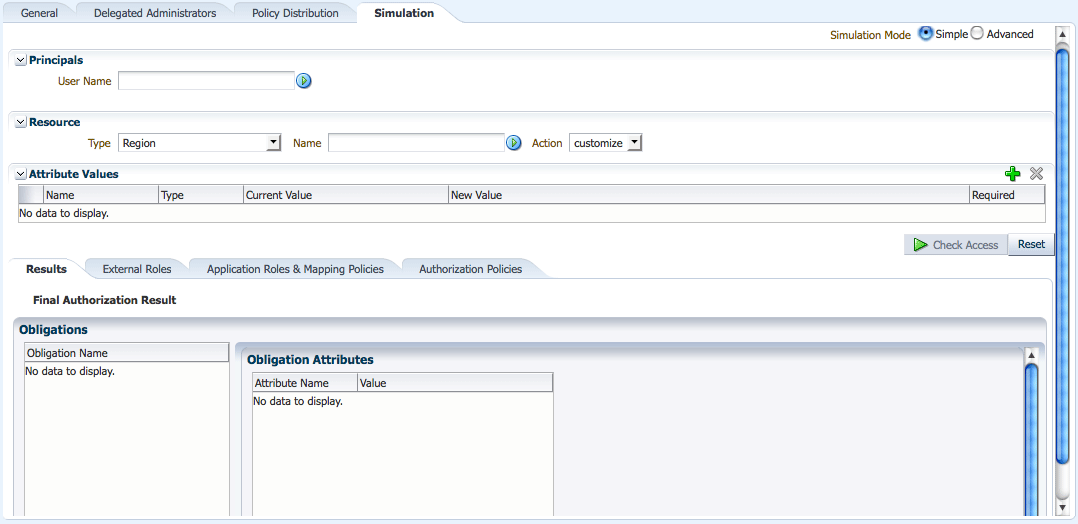Screen dimensions: 1078x524
Task: Open the Delegated Administrators tab
Action: pyautogui.click(x=155, y=13)
